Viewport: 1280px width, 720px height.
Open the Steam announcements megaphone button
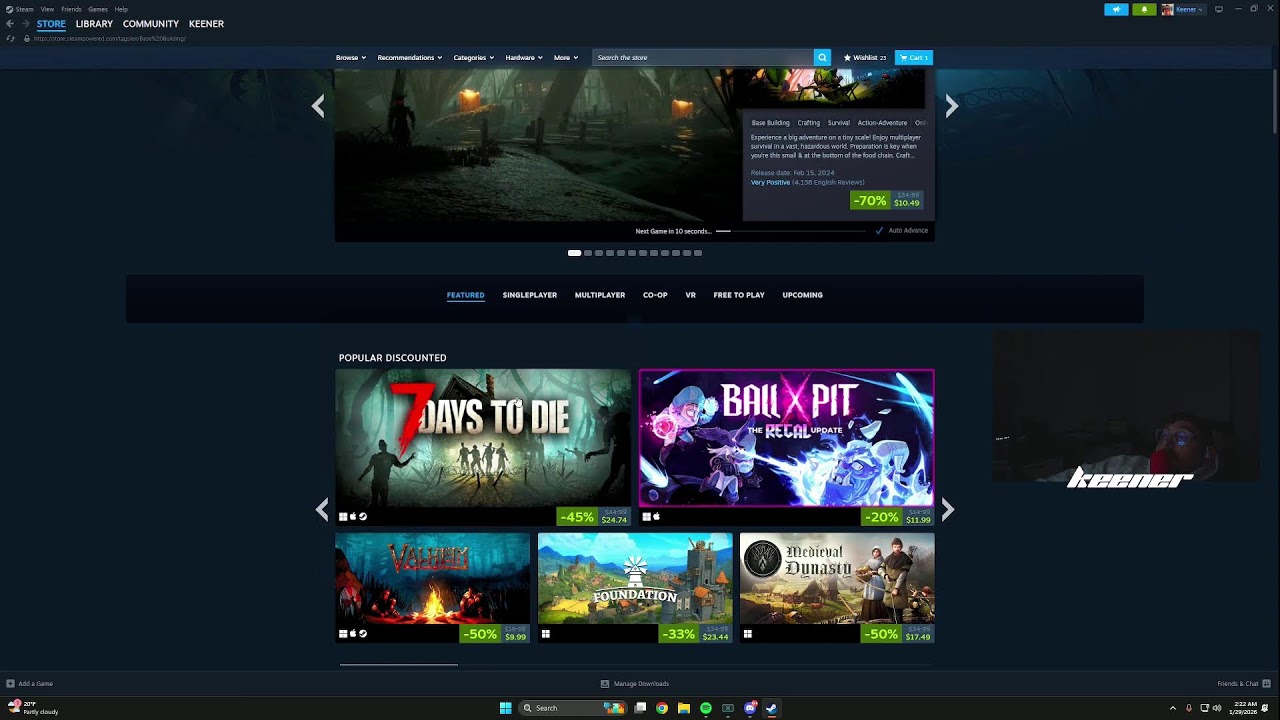coord(1116,9)
